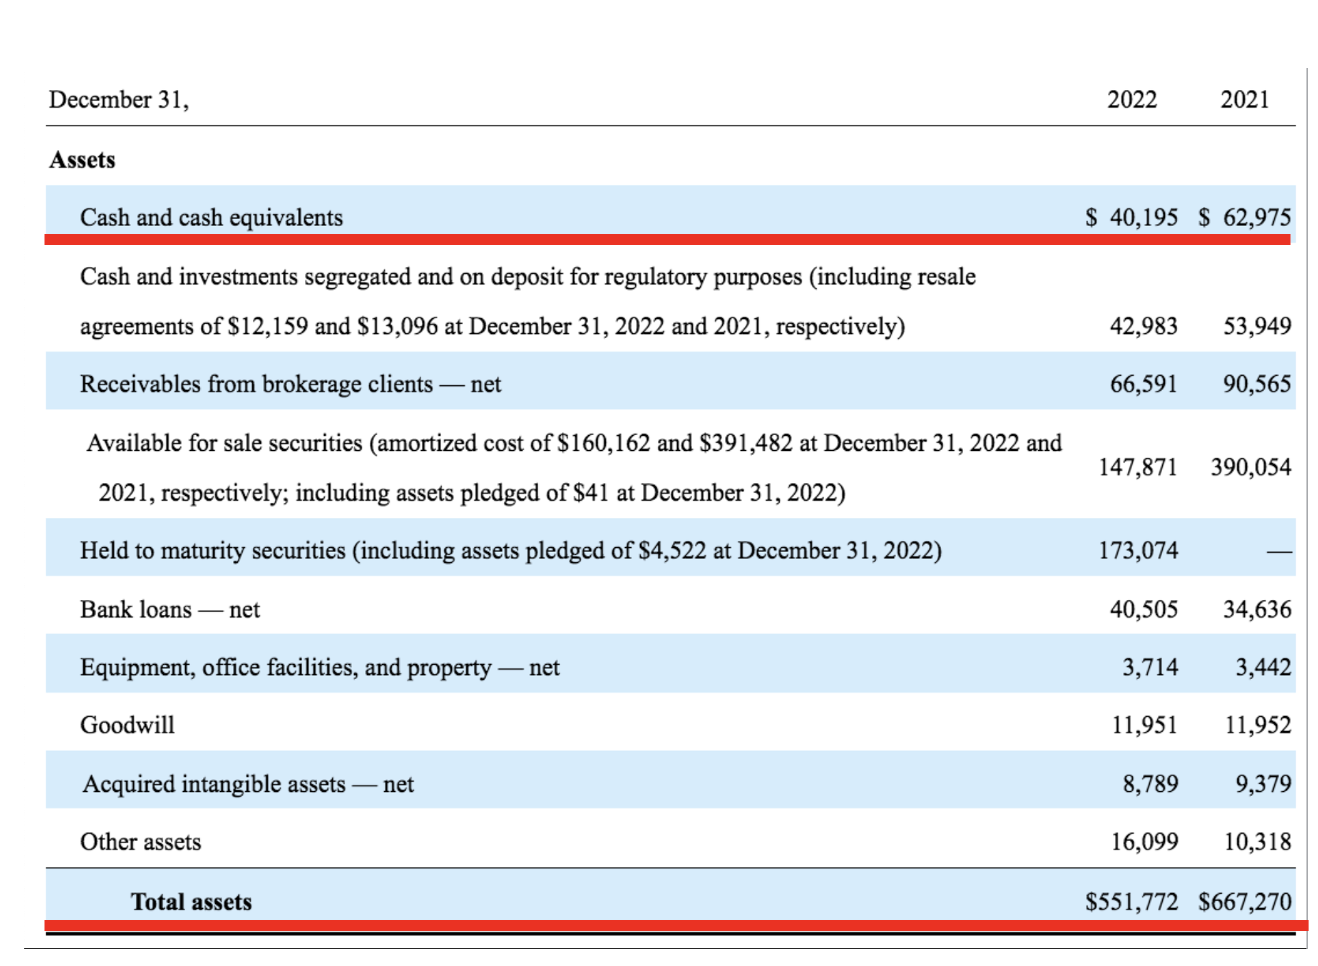Image resolution: width=1318 pixels, height=966 pixels.
Task: Select the 2022 column header
Action: pyautogui.click(x=1132, y=100)
